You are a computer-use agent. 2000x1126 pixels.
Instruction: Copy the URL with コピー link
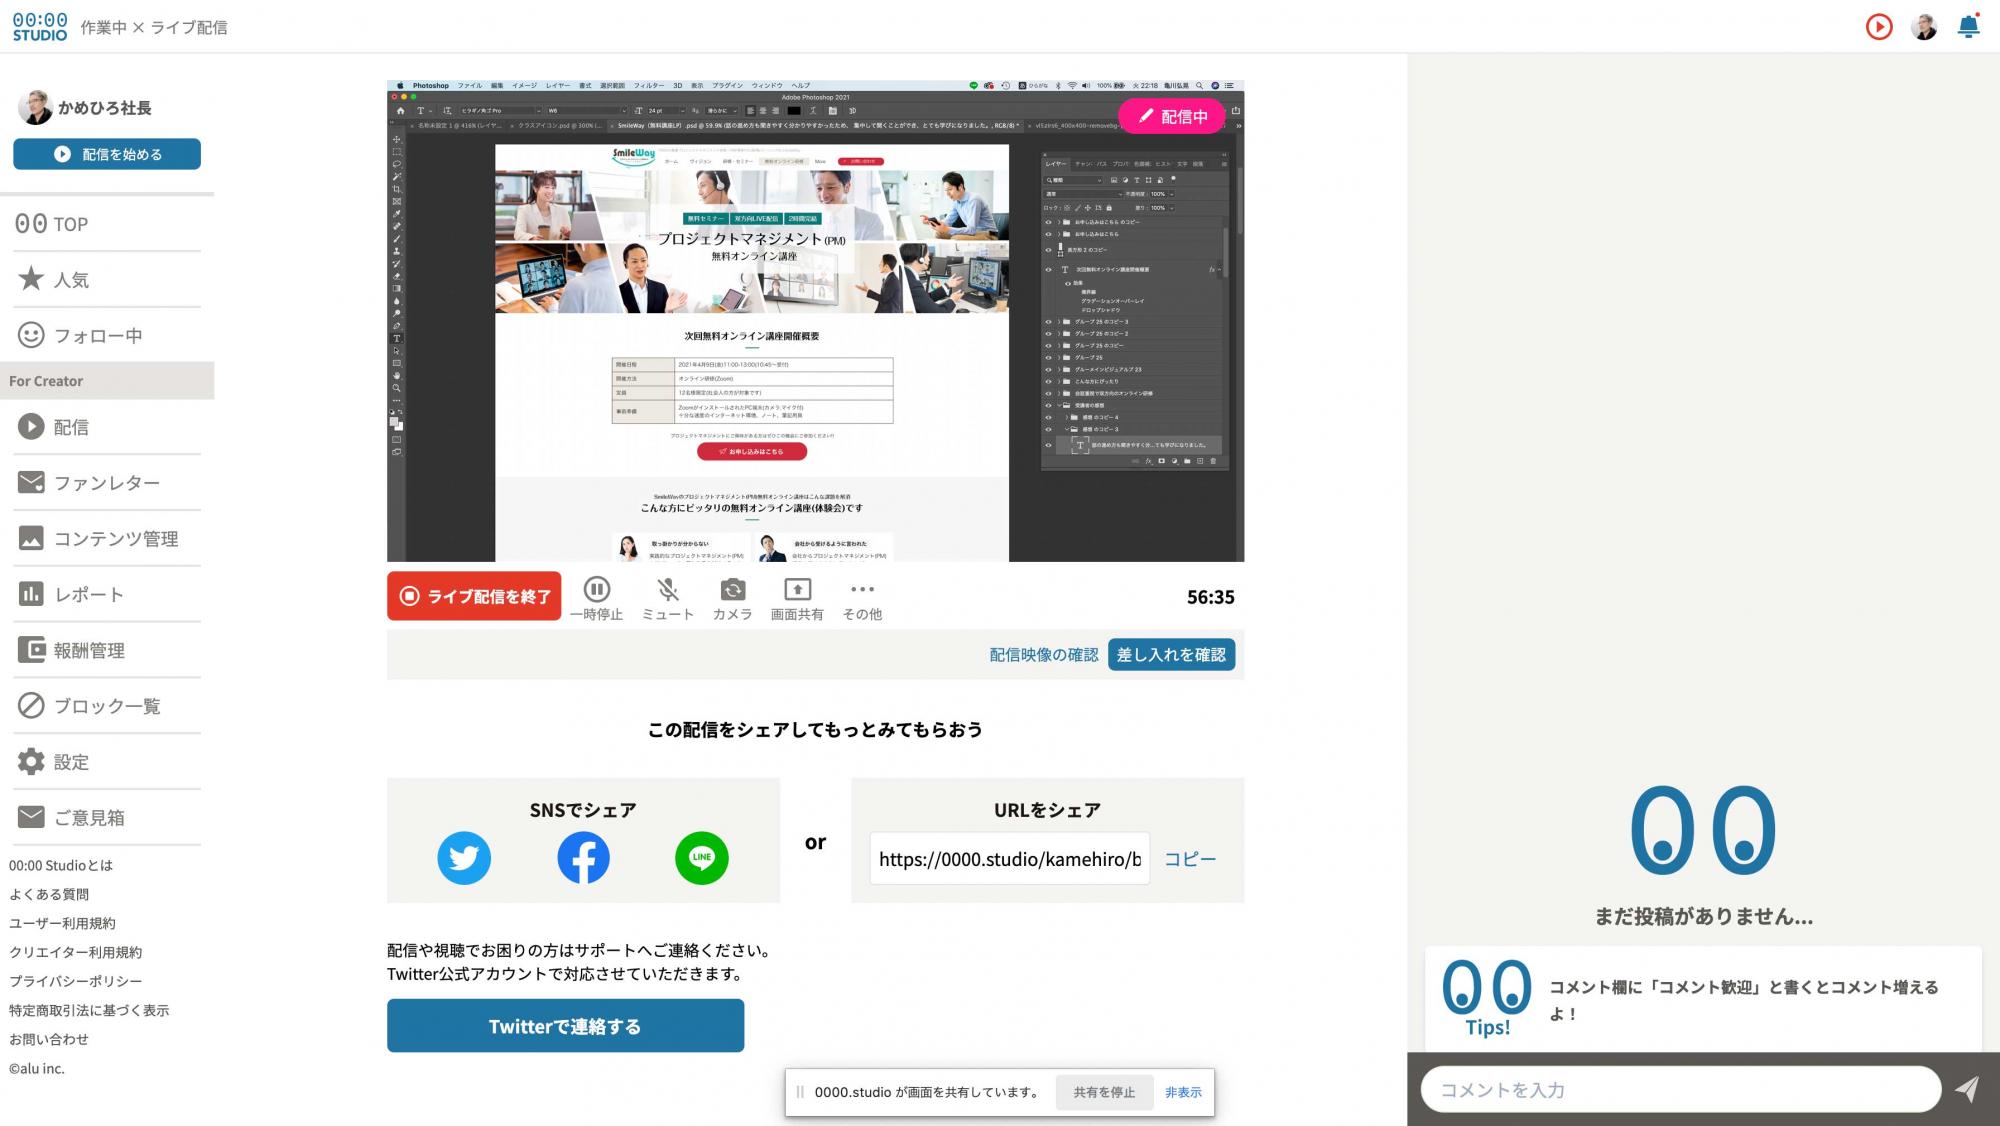pos(1190,859)
